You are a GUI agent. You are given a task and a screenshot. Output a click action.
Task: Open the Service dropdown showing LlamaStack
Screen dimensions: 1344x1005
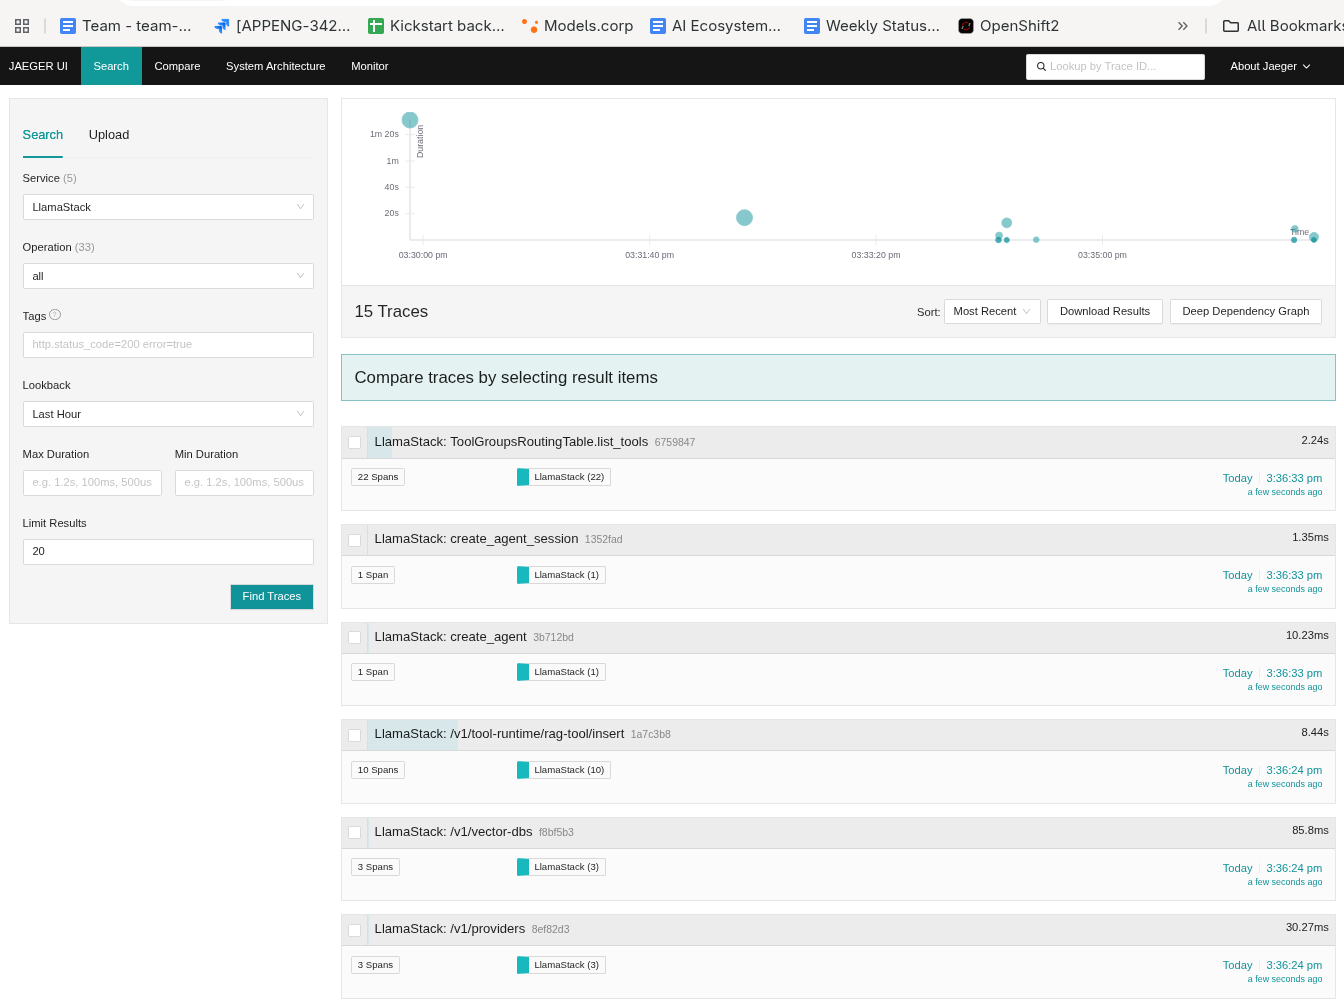pos(168,207)
